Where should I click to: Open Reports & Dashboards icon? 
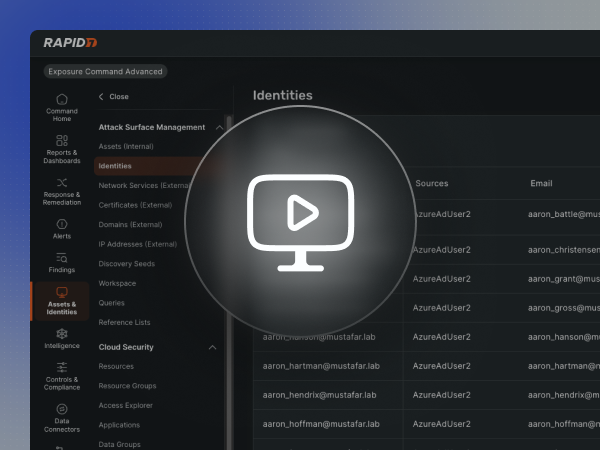tap(62, 141)
